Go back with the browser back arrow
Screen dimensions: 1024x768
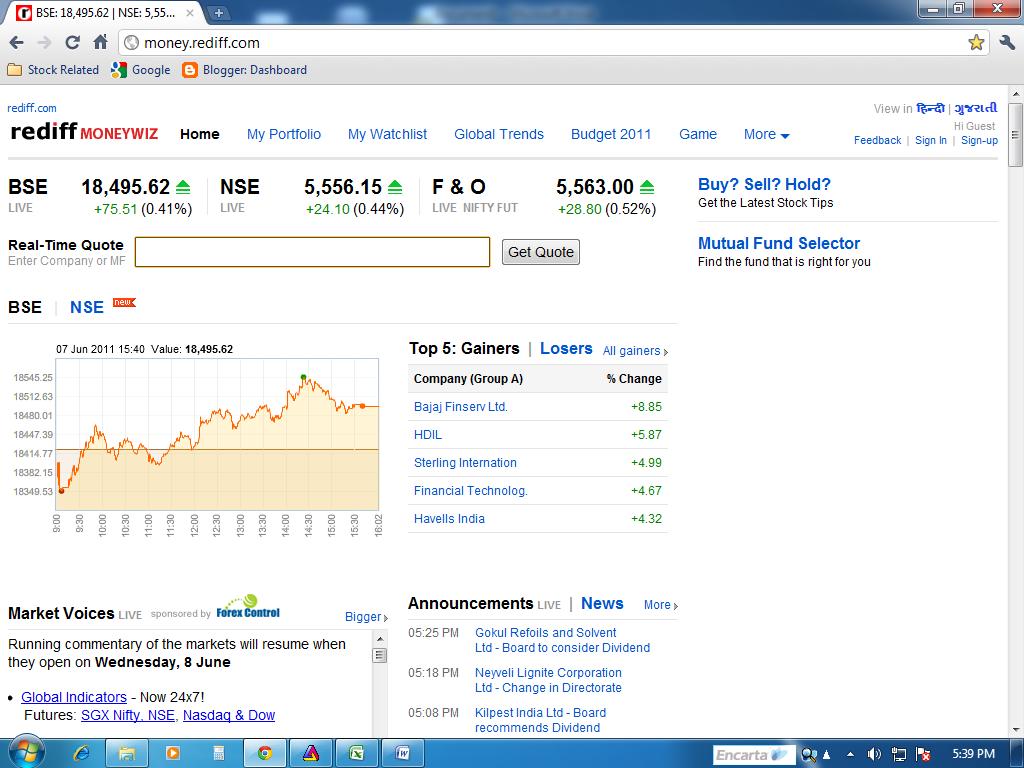[16, 43]
